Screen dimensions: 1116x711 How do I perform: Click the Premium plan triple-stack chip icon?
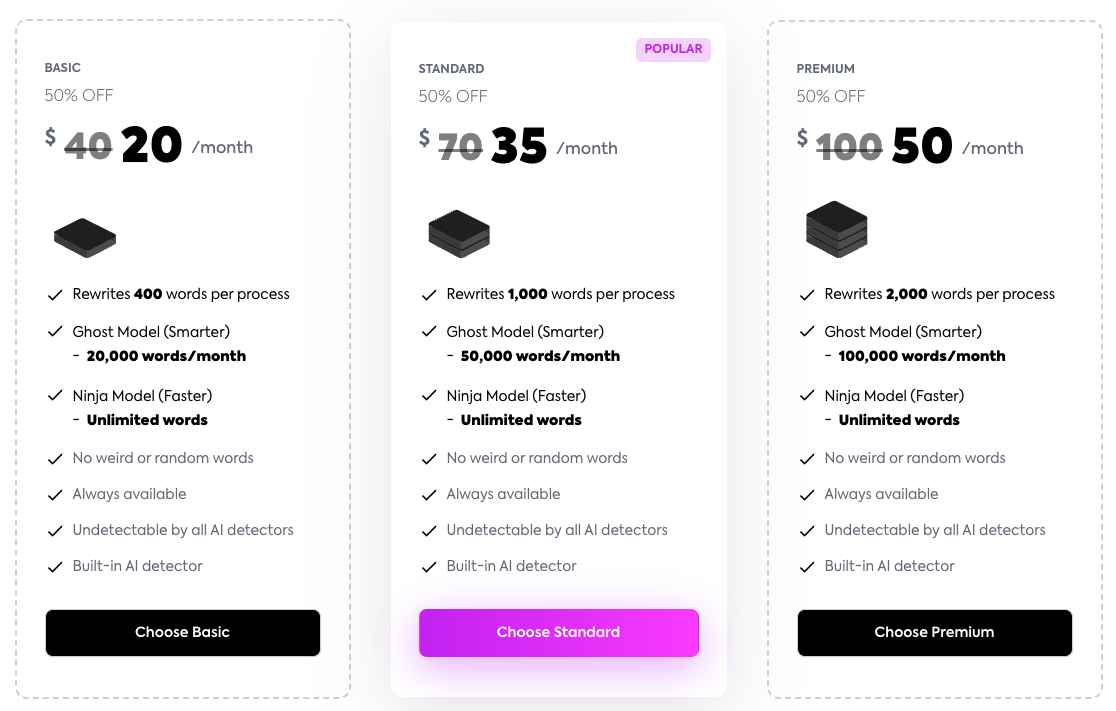pyautogui.click(x=836, y=229)
